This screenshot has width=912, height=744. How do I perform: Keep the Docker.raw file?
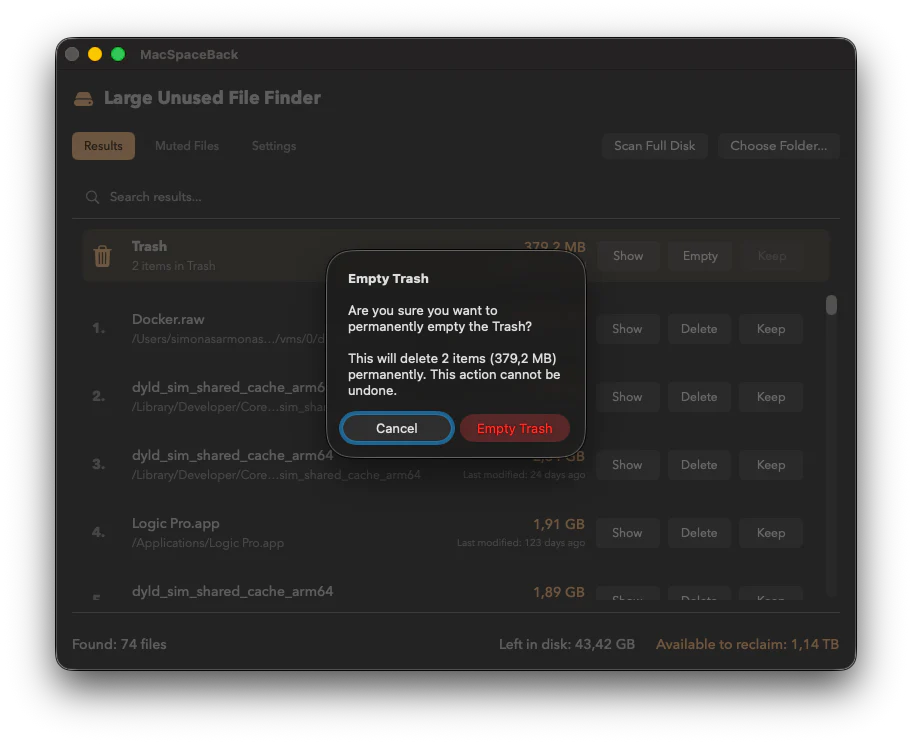(770, 329)
